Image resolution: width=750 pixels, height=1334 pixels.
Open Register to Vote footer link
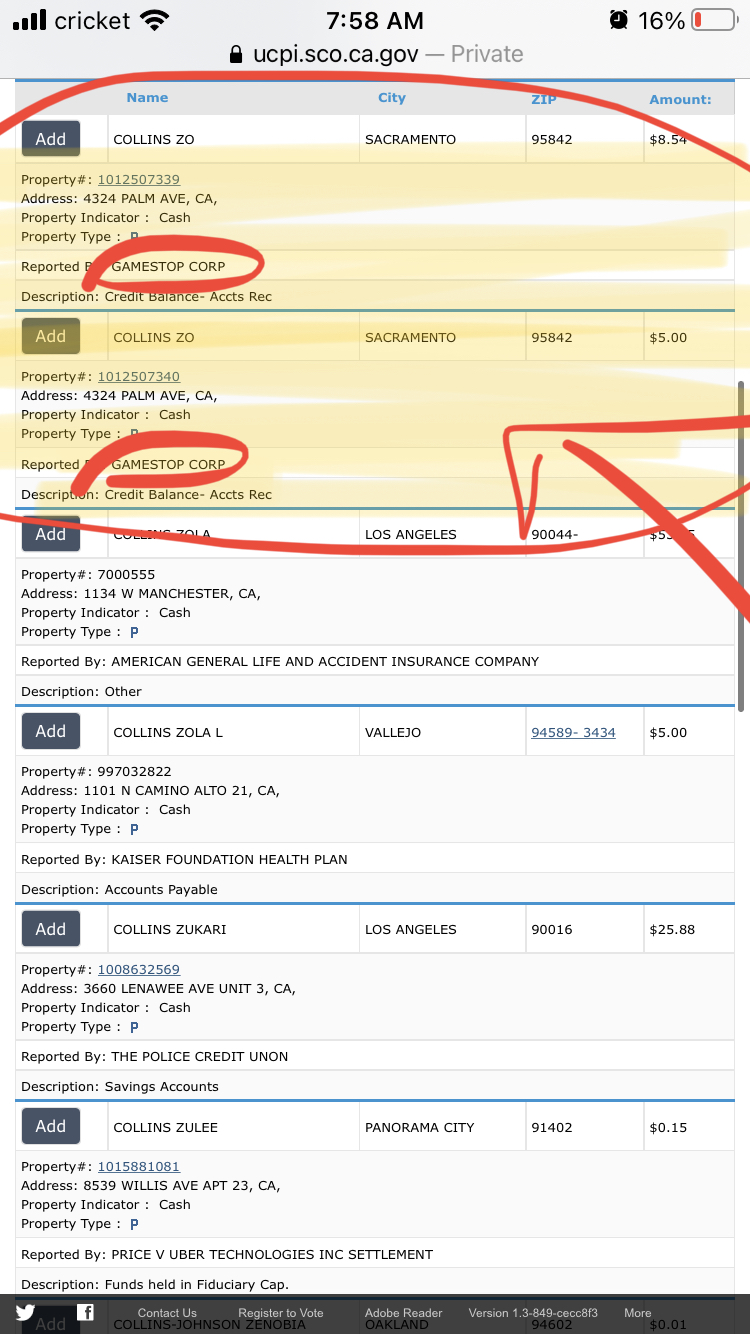(281, 1313)
